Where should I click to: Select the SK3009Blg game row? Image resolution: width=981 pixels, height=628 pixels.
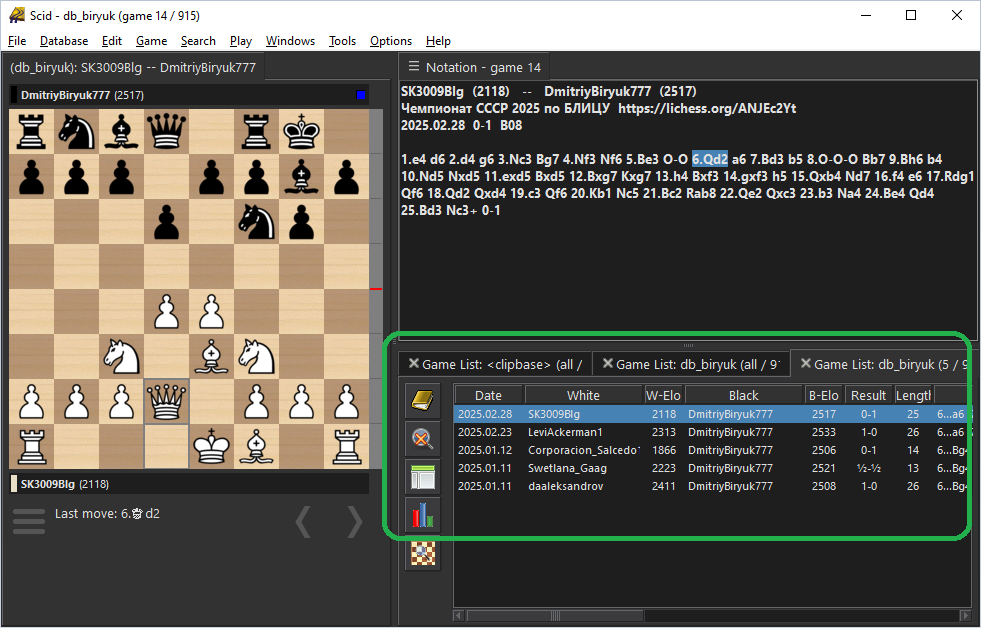(x=711, y=414)
